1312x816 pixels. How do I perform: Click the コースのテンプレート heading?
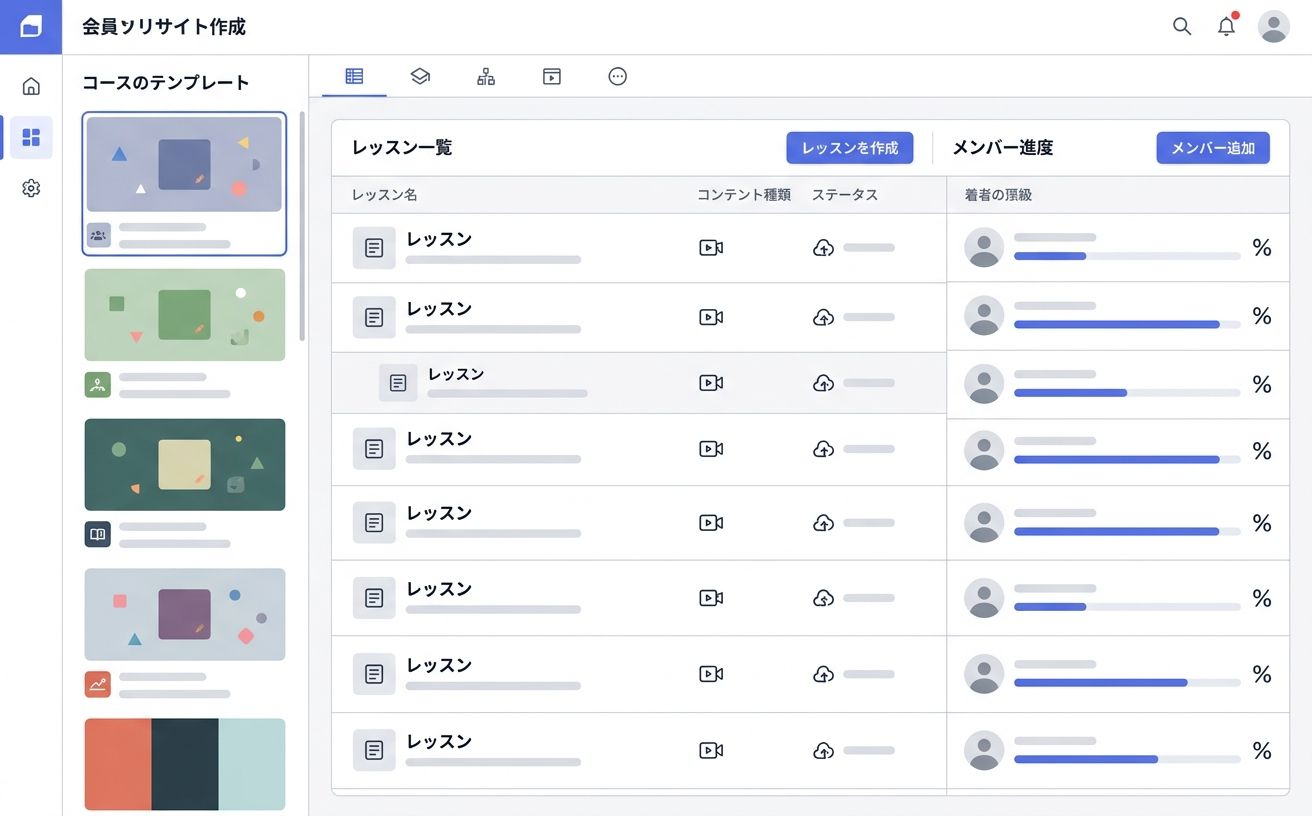[166, 83]
